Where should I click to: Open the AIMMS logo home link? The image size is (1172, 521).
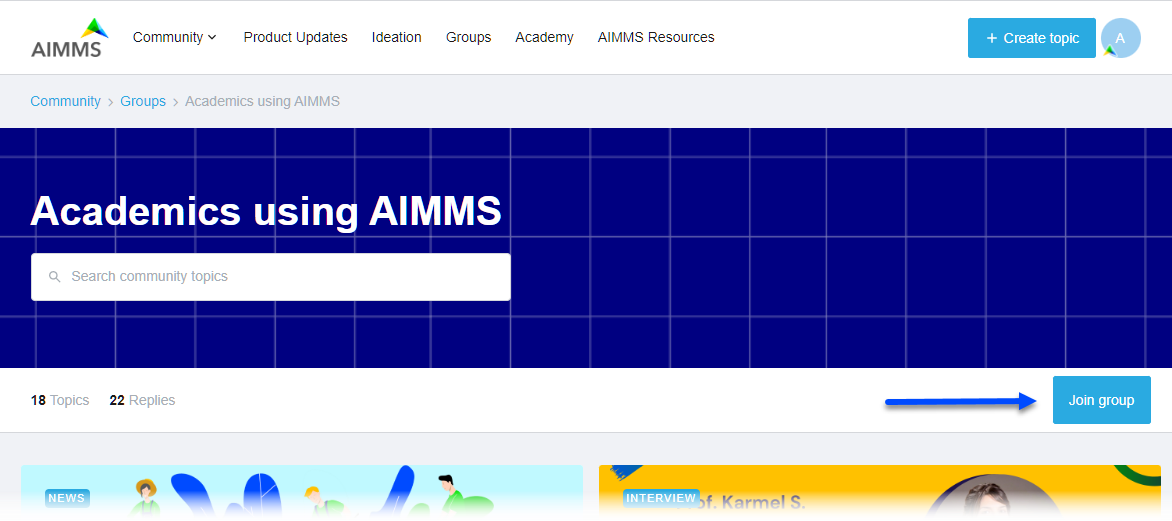pyautogui.click(x=69, y=37)
